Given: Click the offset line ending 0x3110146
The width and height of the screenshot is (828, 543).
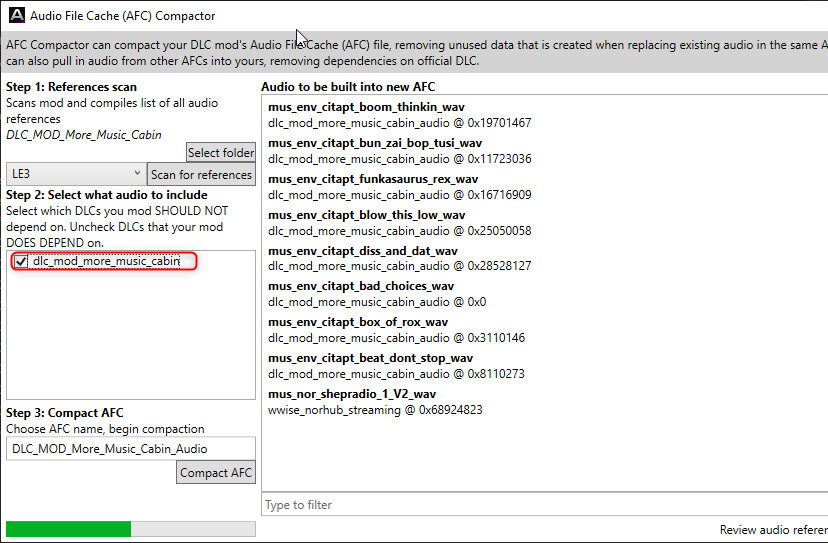Looking at the screenshot, I should 396,338.
